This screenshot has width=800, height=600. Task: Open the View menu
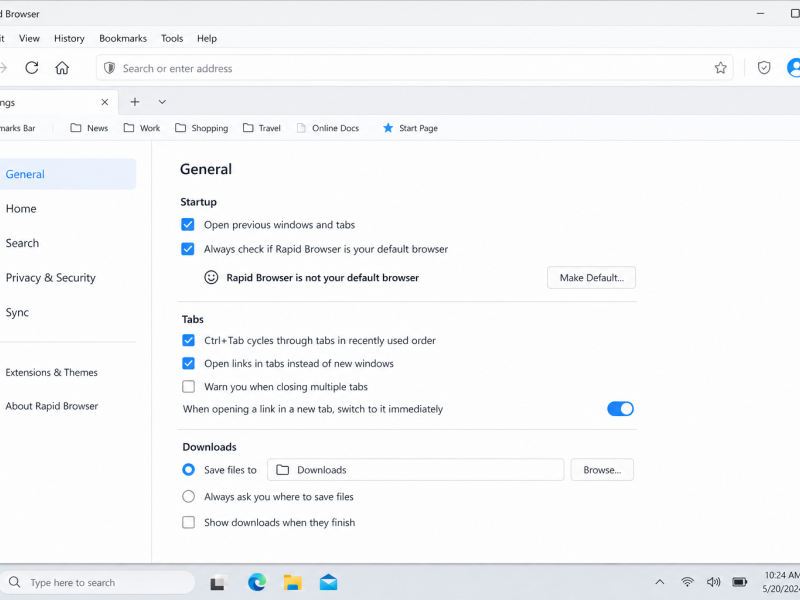point(29,38)
